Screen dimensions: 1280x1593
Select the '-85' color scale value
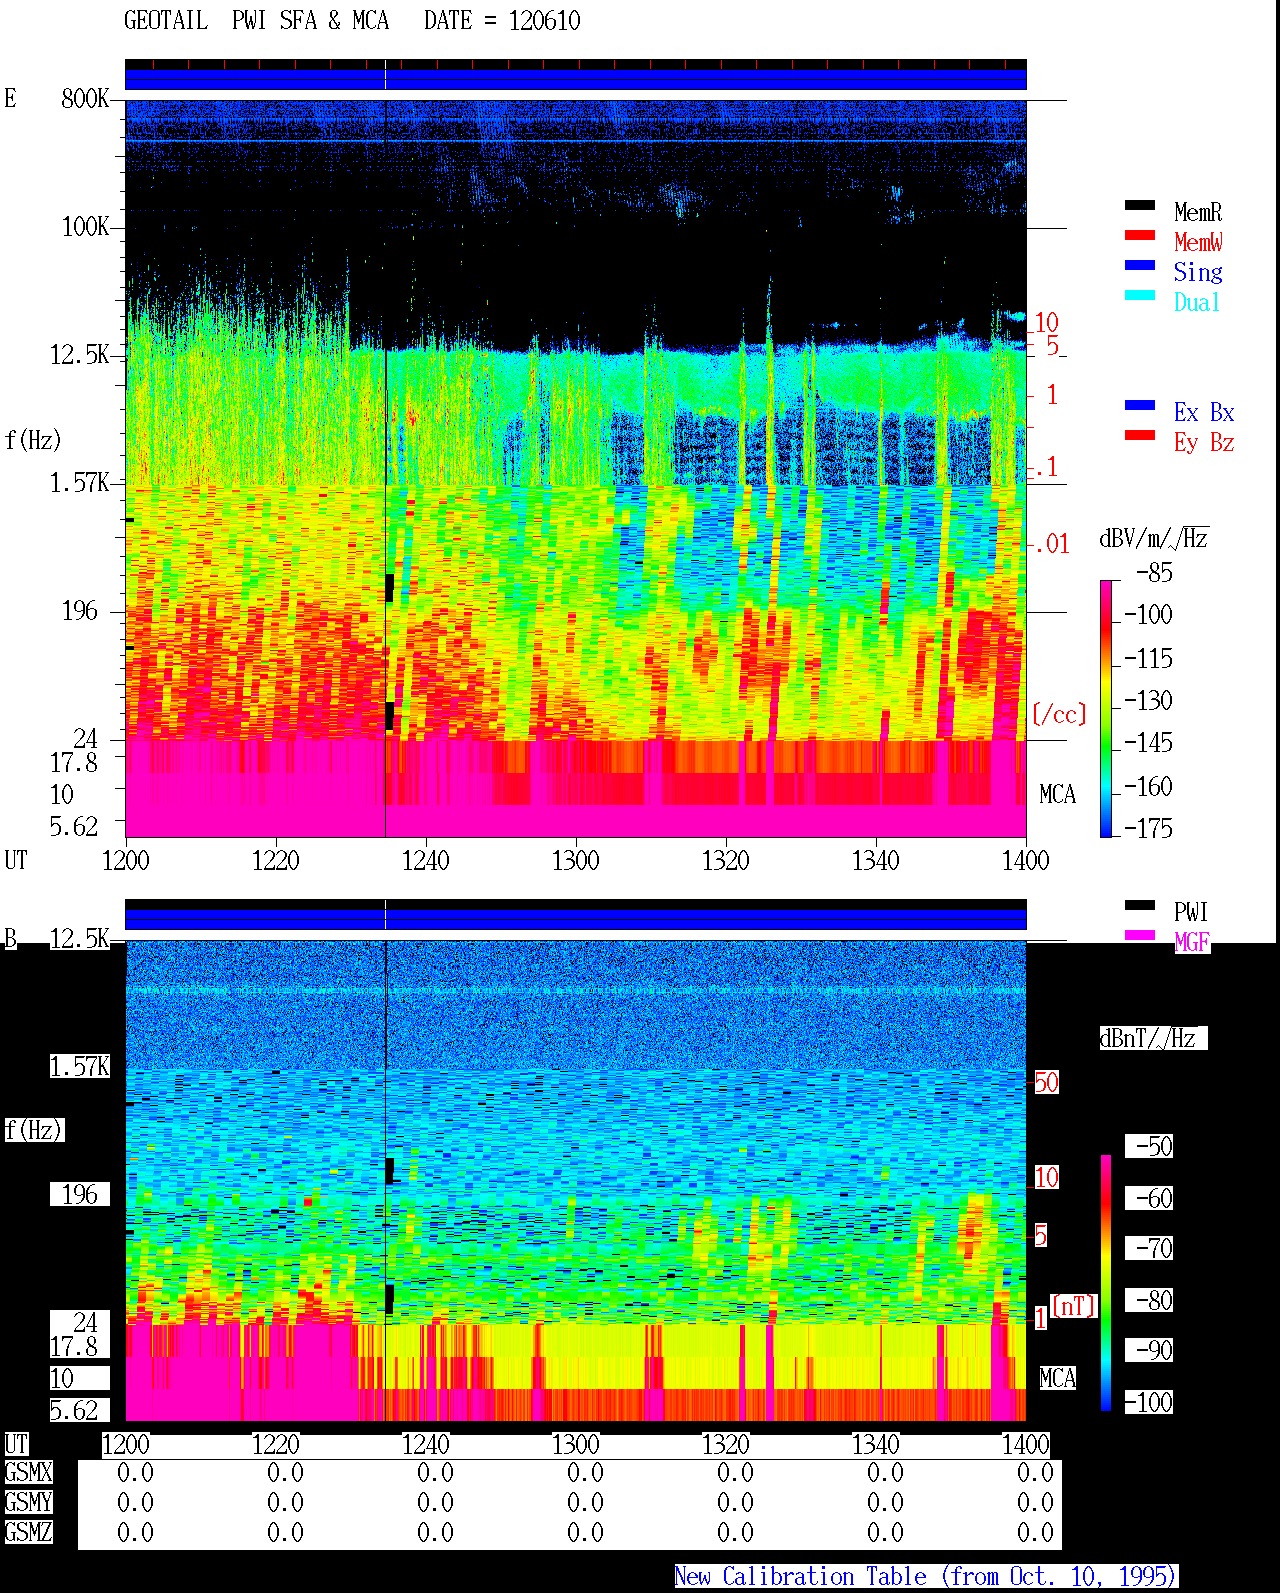tap(1154, 573)
